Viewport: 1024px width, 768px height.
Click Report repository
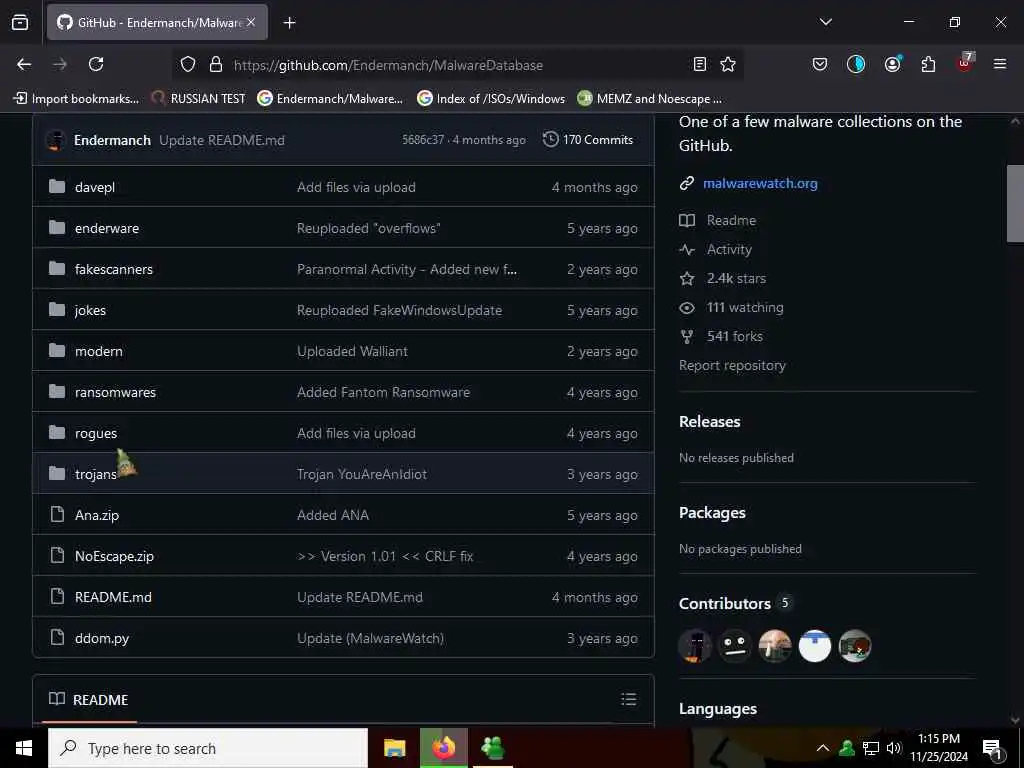732,366
